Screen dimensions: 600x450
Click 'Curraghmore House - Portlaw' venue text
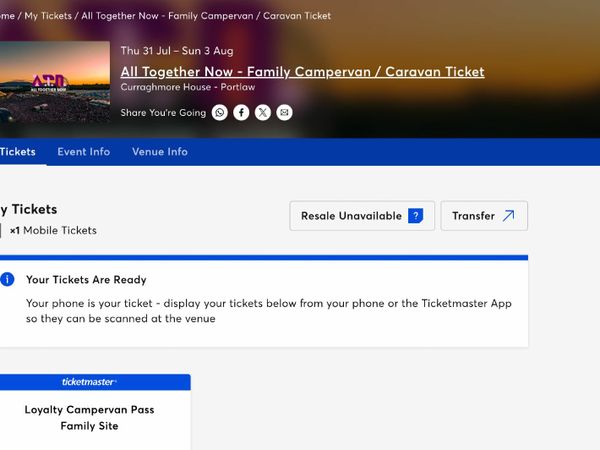(x=188, y=87)
